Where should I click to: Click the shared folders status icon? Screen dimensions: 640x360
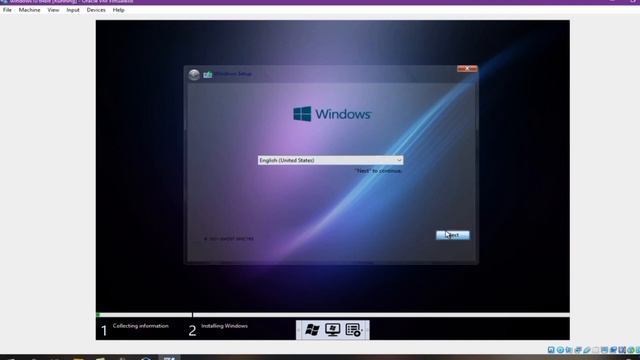(596, 350)
